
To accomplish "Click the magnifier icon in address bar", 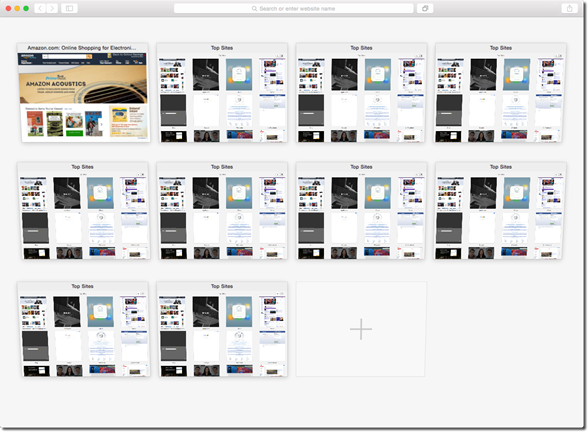I will (x=254, y=9).
